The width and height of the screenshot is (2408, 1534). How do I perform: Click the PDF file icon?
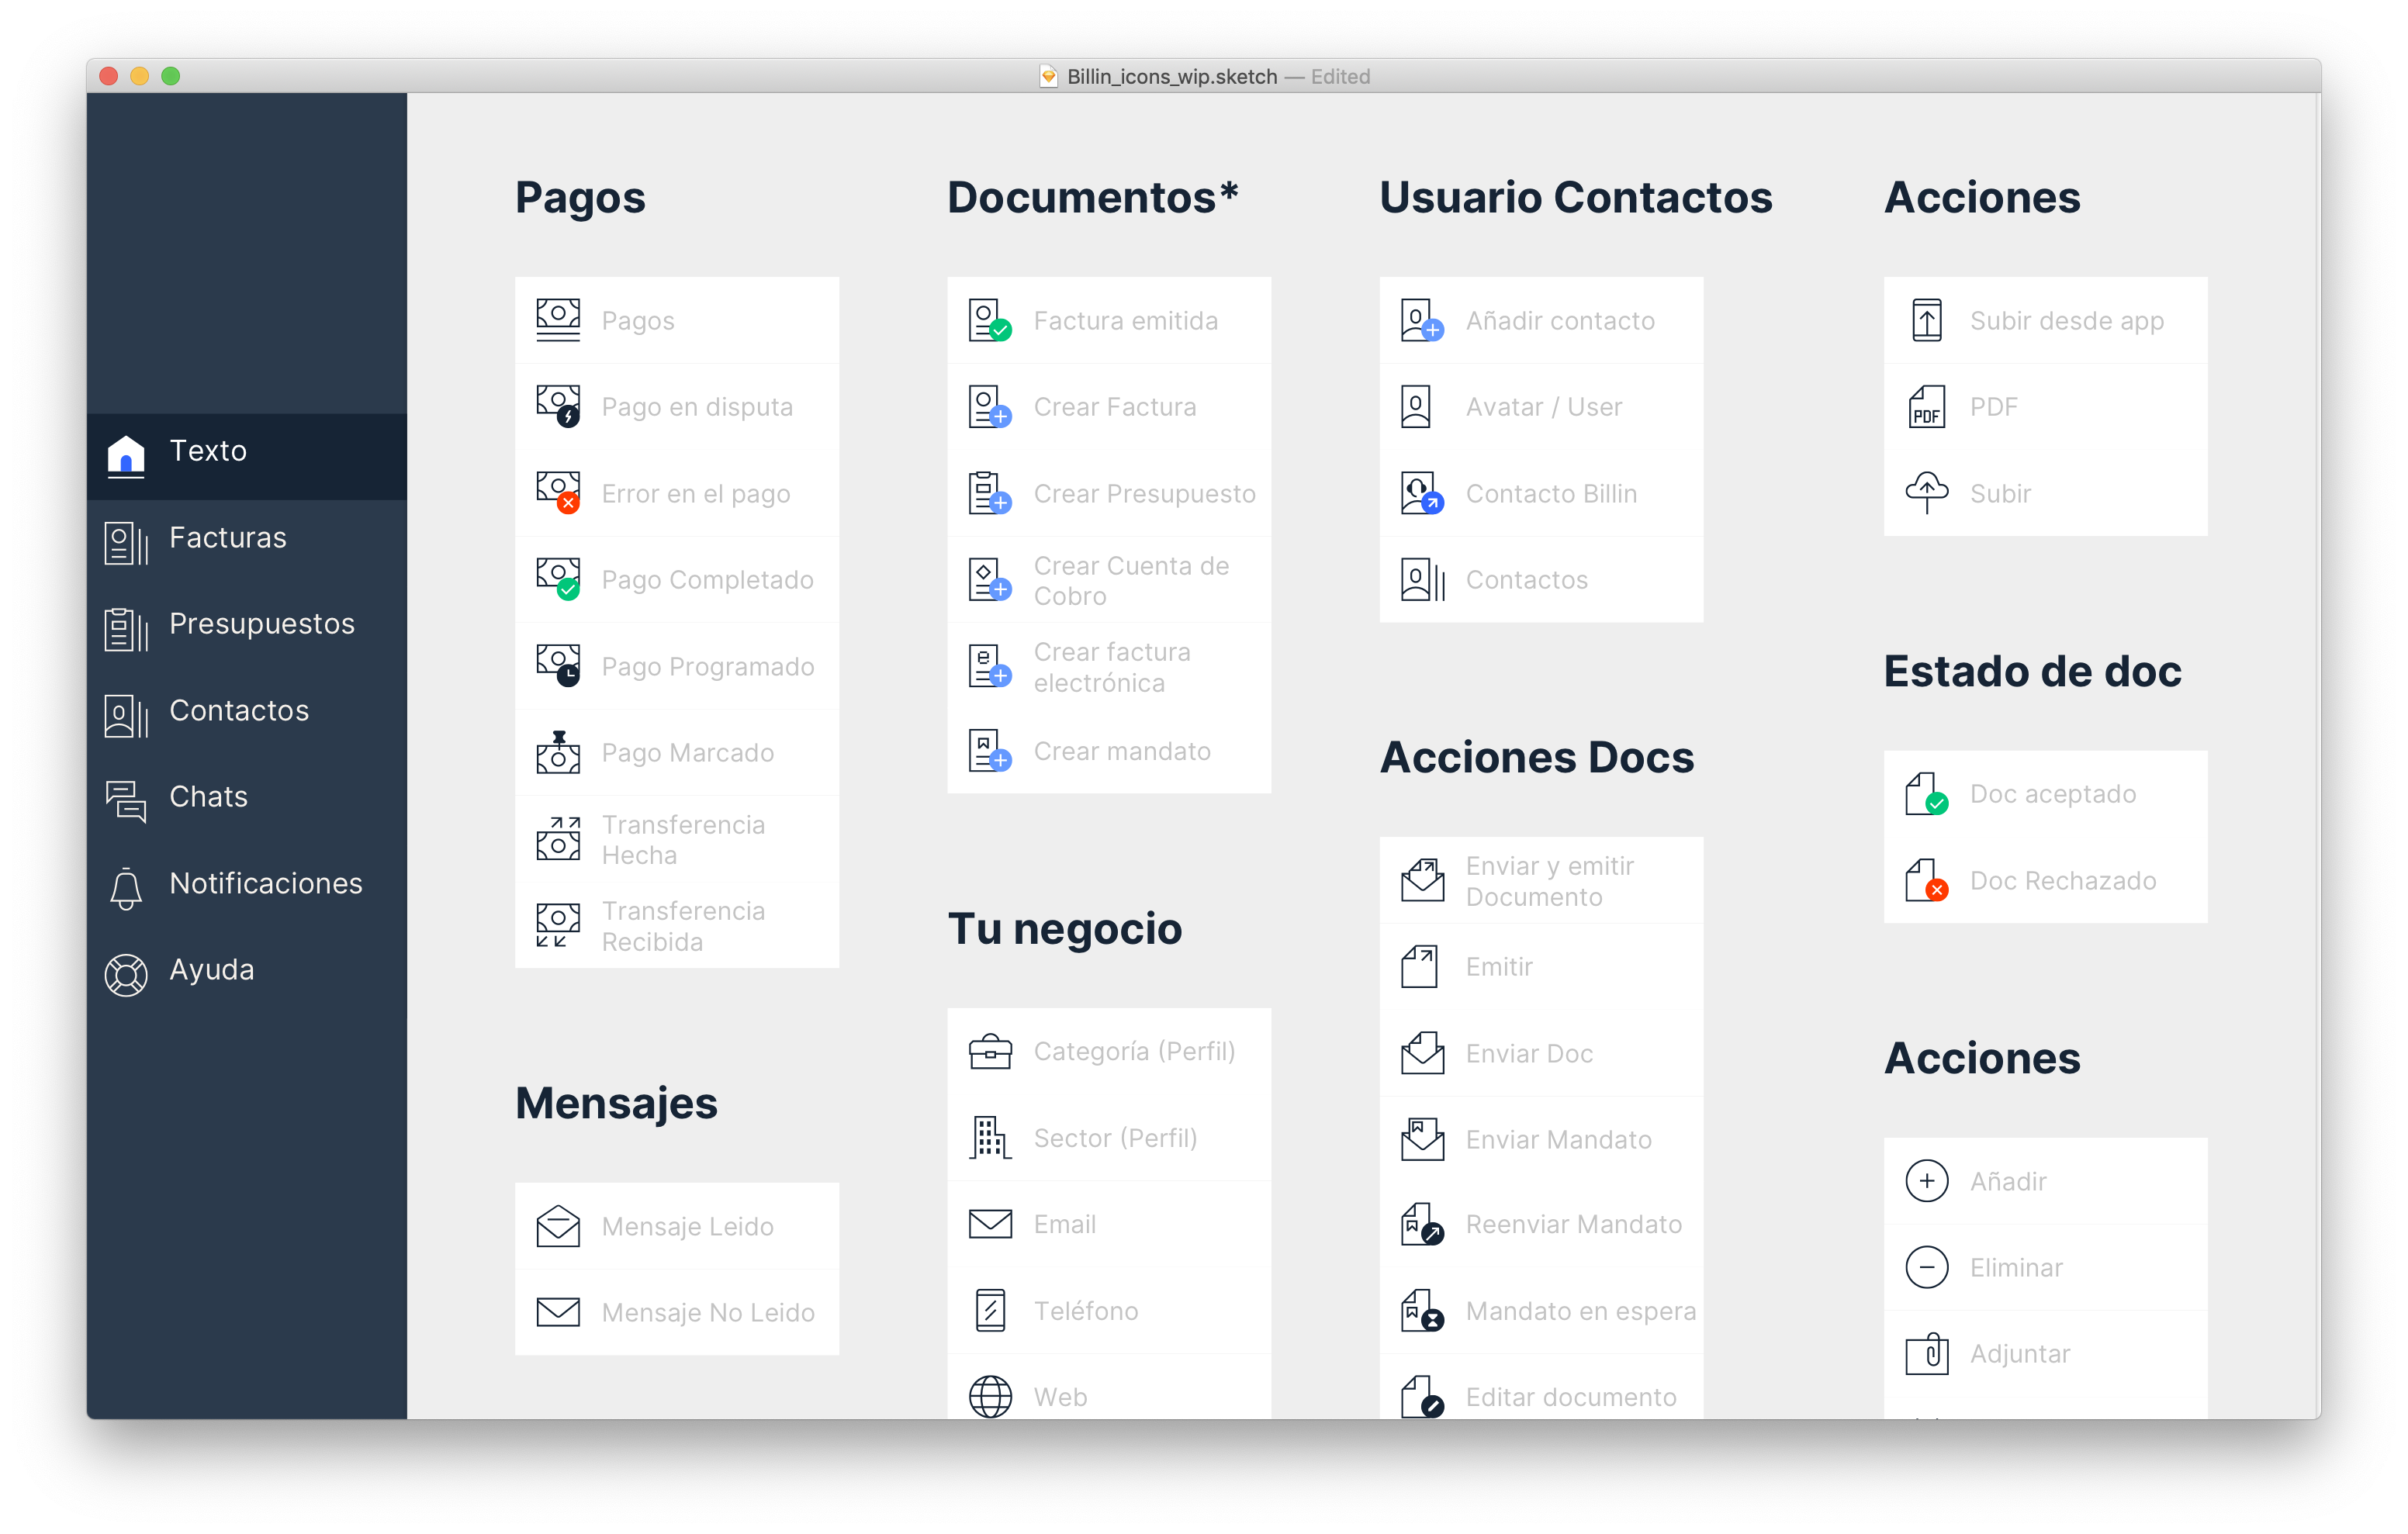1926,406
